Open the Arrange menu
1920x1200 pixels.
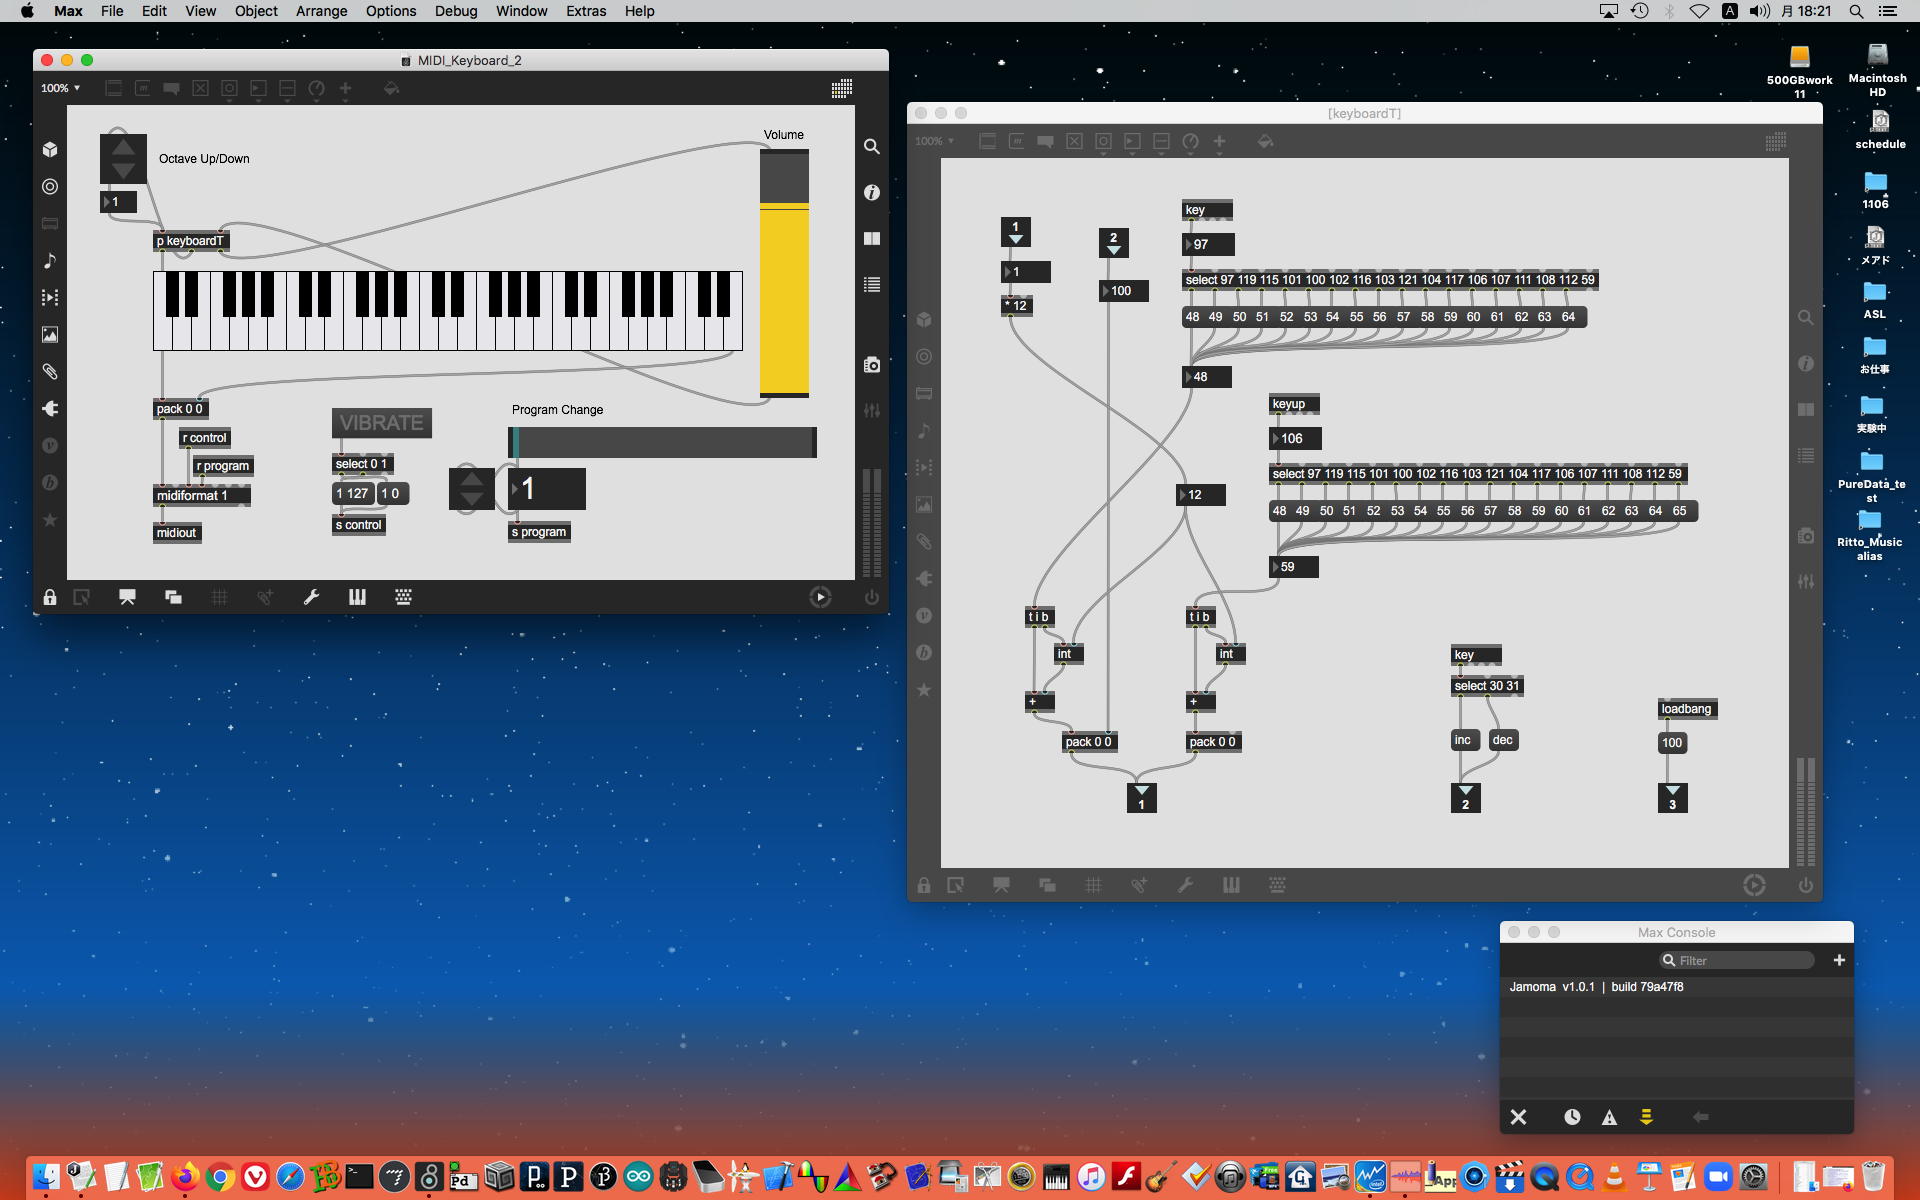coord(321,11)
